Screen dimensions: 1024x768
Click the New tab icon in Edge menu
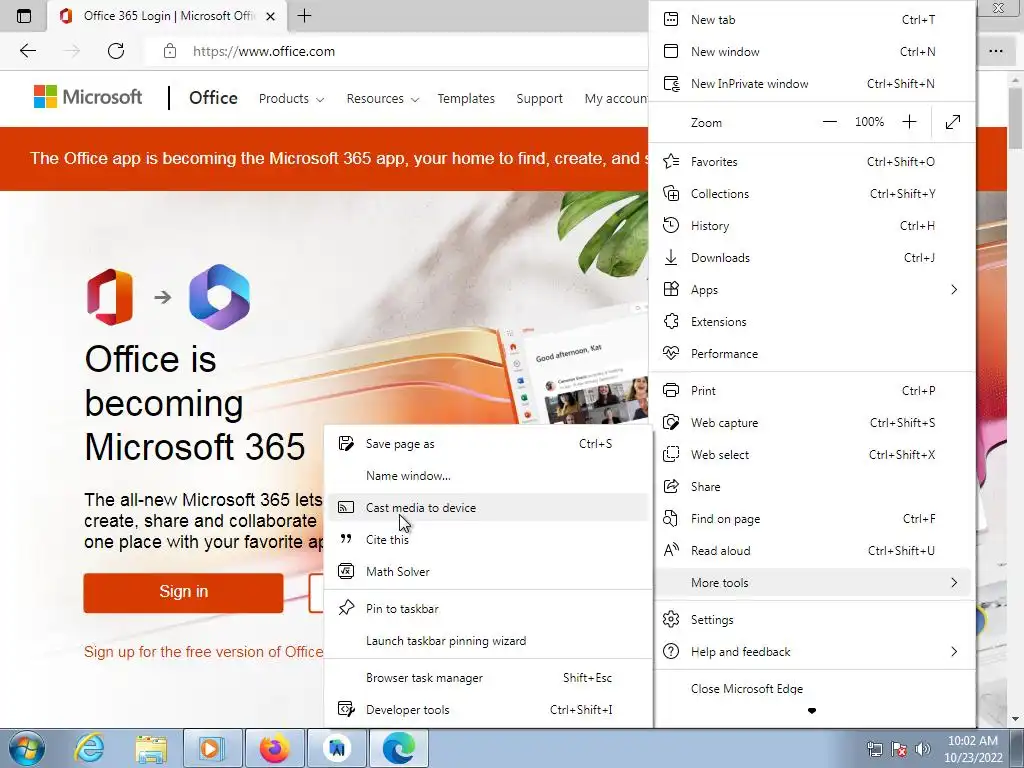click(x=671, y=19)
